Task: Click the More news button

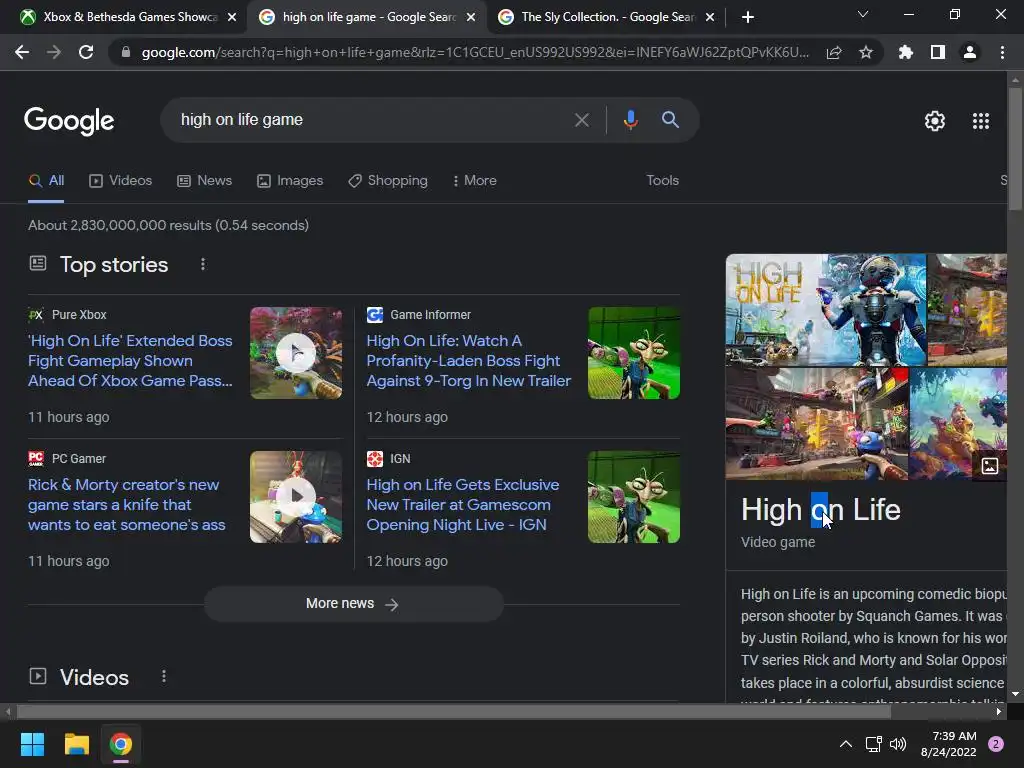Action: 353,603
